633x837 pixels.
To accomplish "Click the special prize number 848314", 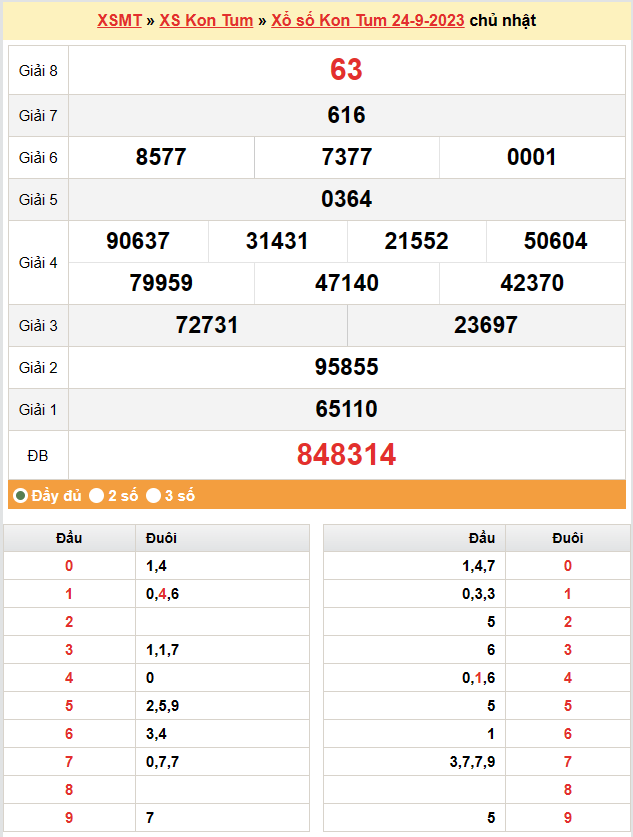I will point(346,455).
